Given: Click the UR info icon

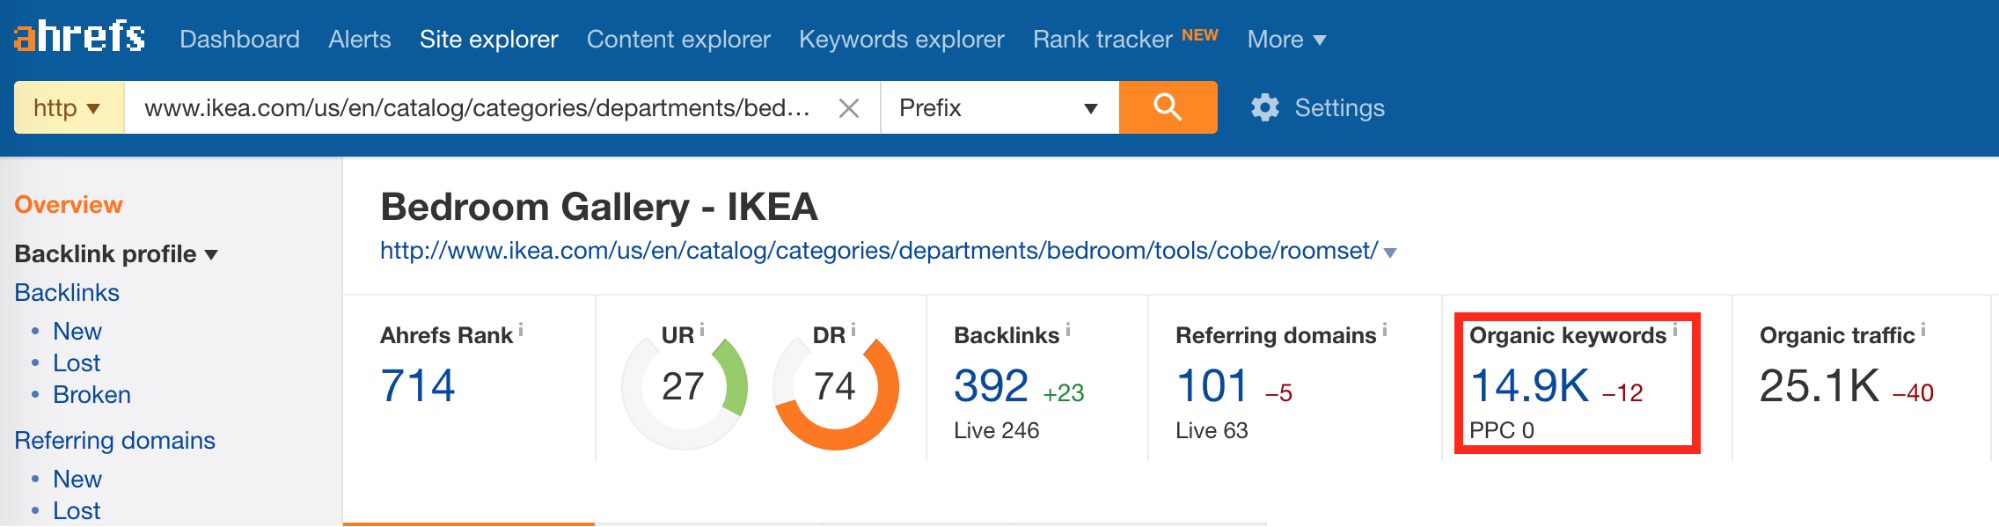Looking at the screenshot, I should coord(701,329).
